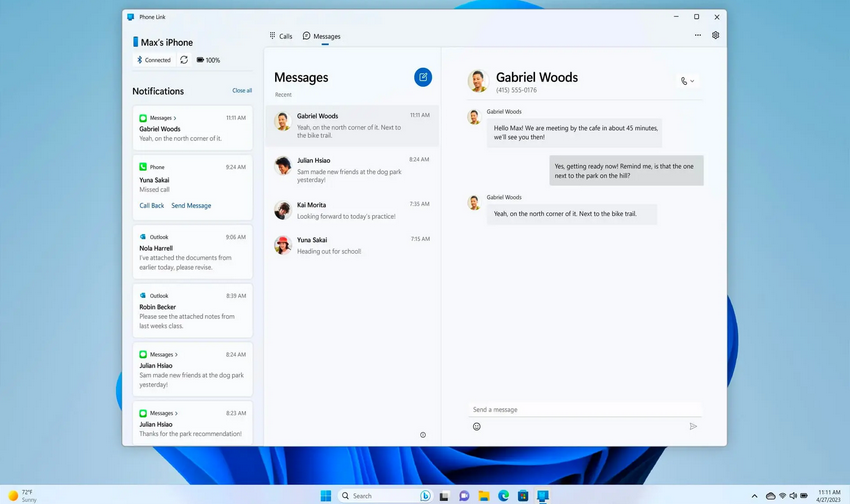
Task: Clear all notifications
Action: pyautogui.click(x=242, y=91)
